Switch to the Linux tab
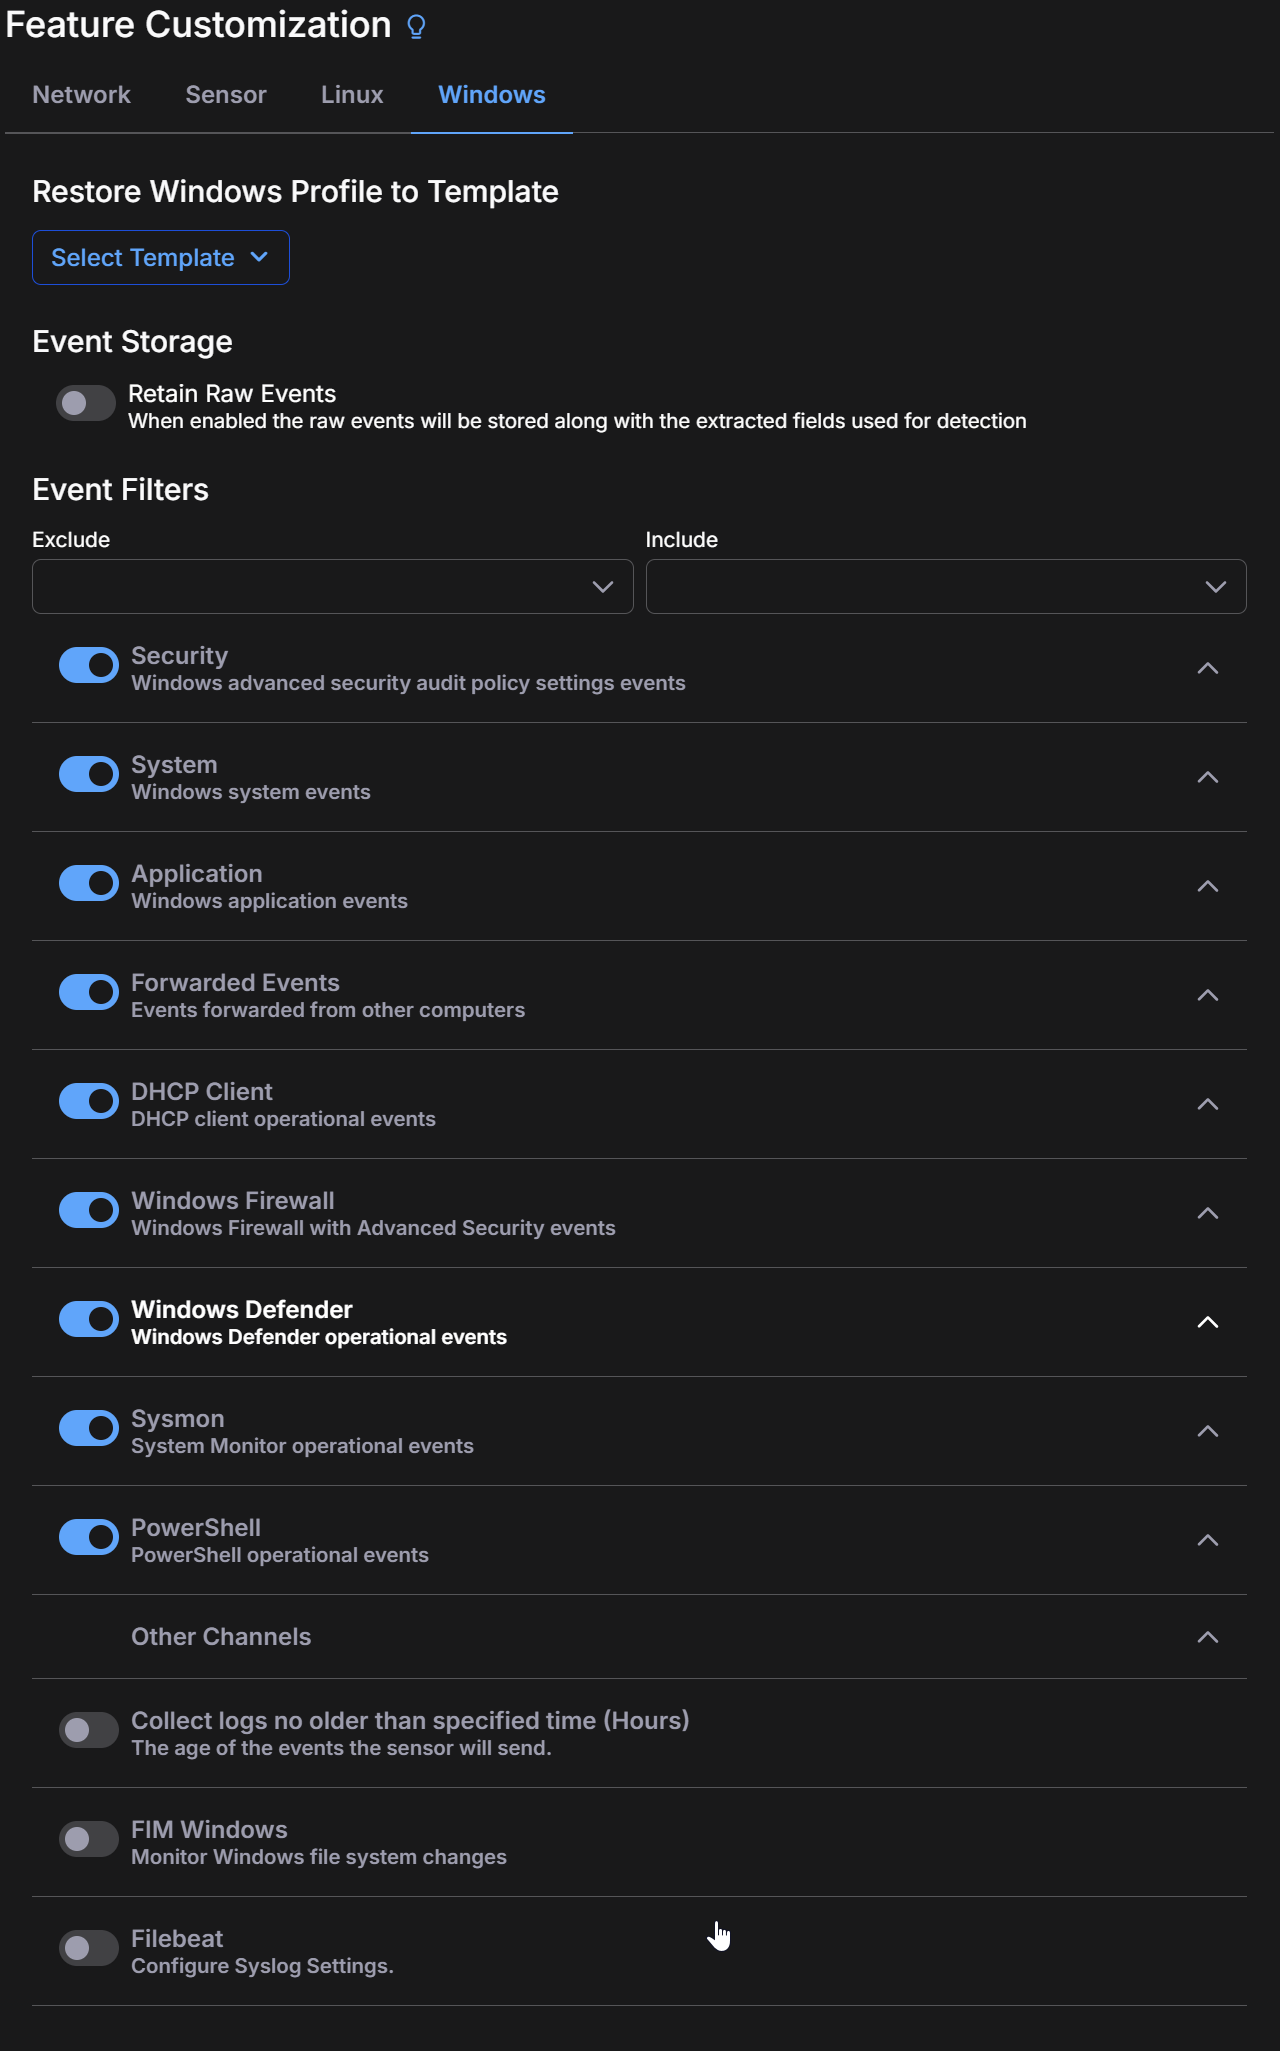The image size is (1280, 2051). tap(352, 95)
